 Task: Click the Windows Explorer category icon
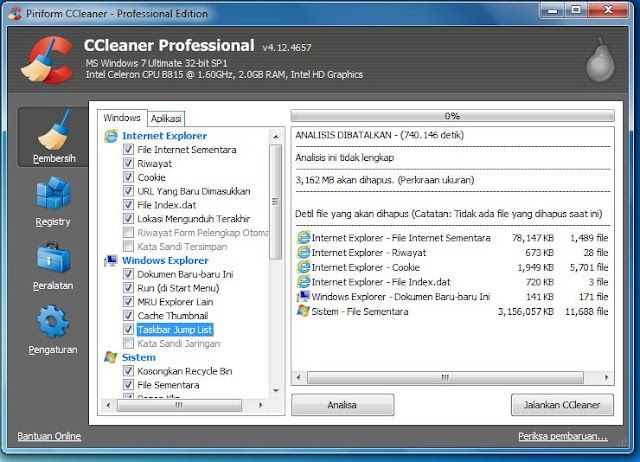pyautogui.click(x=111, y=260)
